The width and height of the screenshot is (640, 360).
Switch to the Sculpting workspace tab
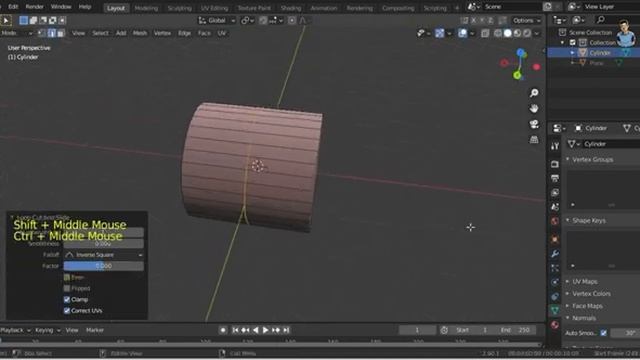click(180, 8)
